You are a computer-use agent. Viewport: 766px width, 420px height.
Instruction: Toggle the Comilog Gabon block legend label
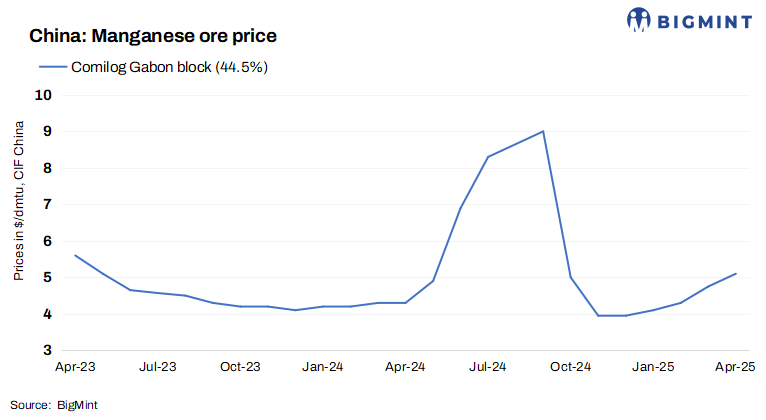(169, 67)
